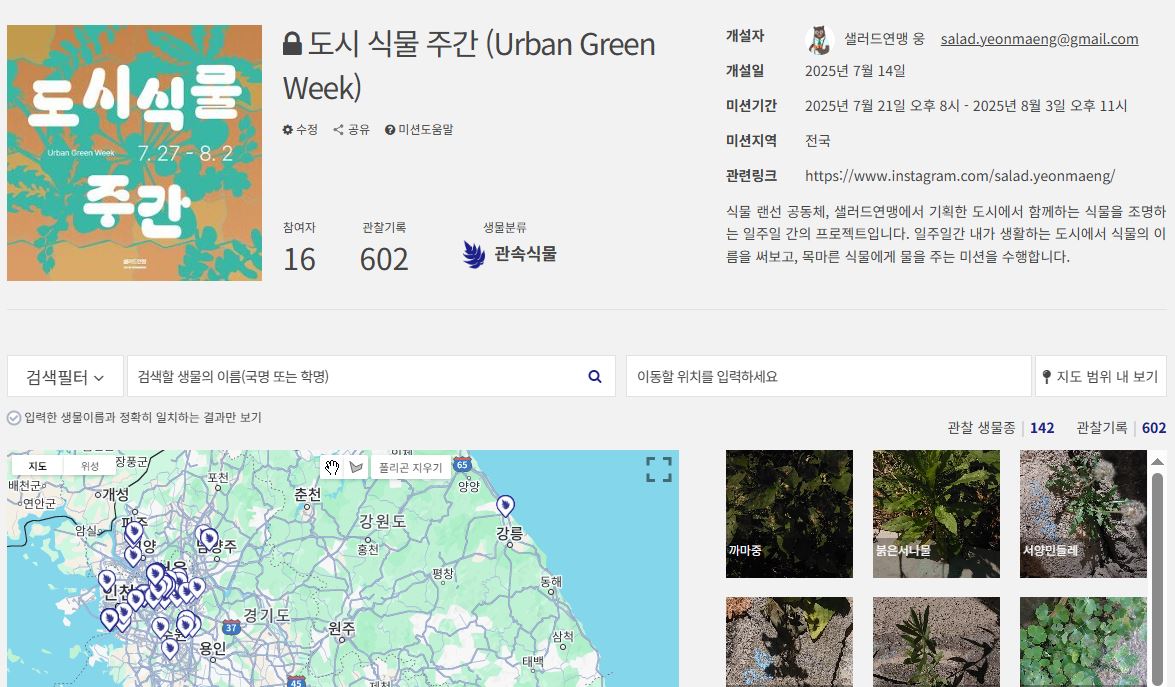Click the lock icon beside the mission title

(292, 43)
